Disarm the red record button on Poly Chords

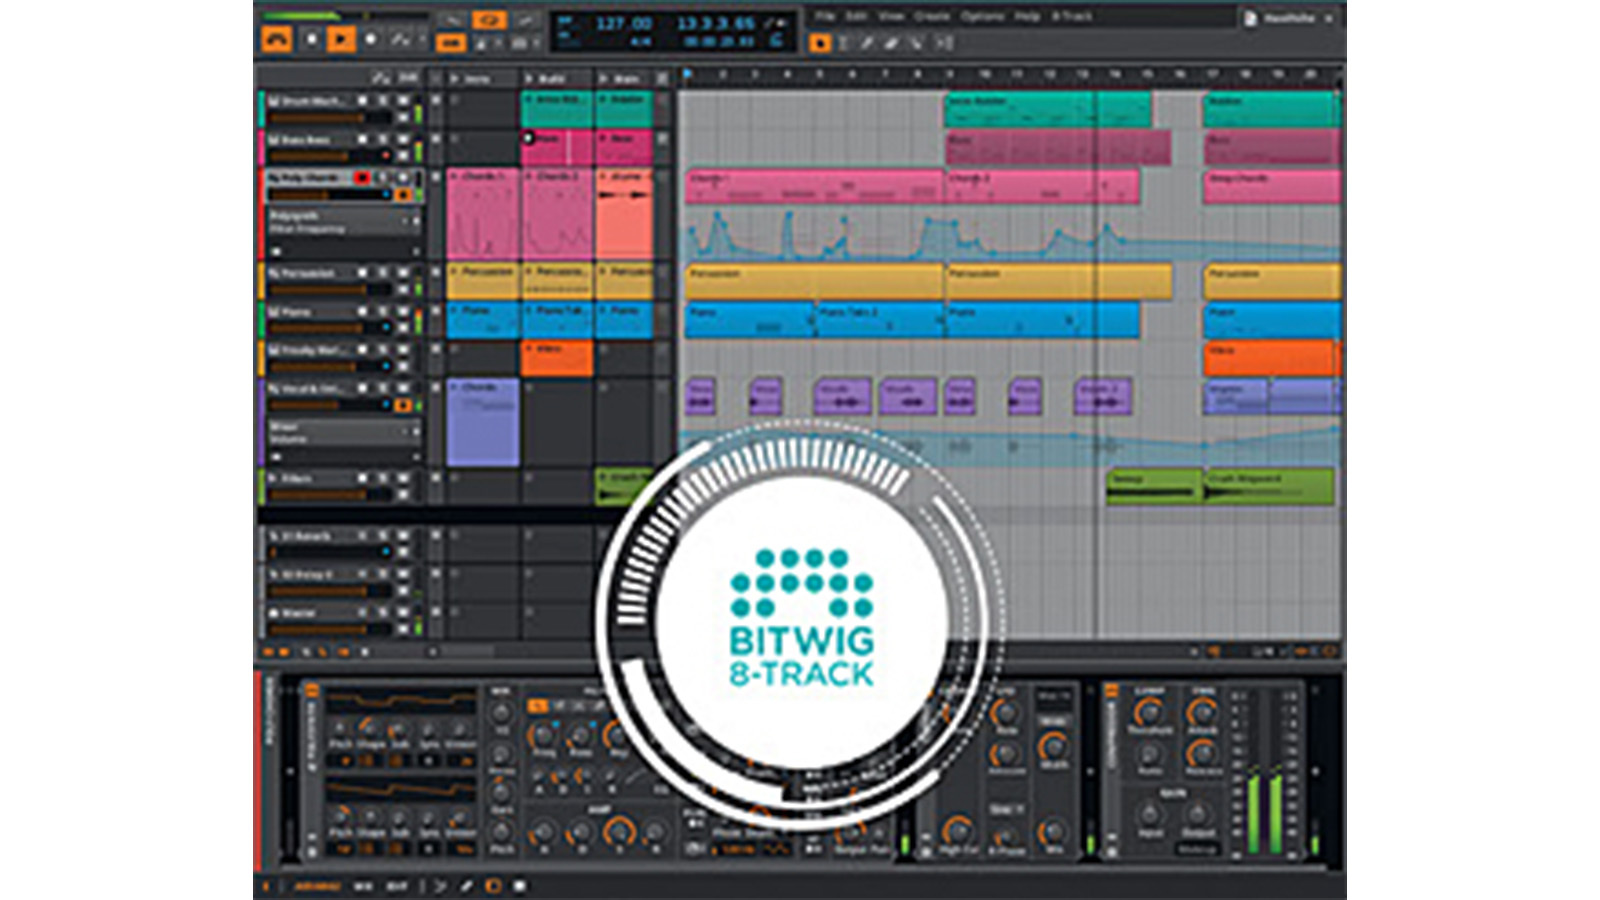[x=363, y=178]
